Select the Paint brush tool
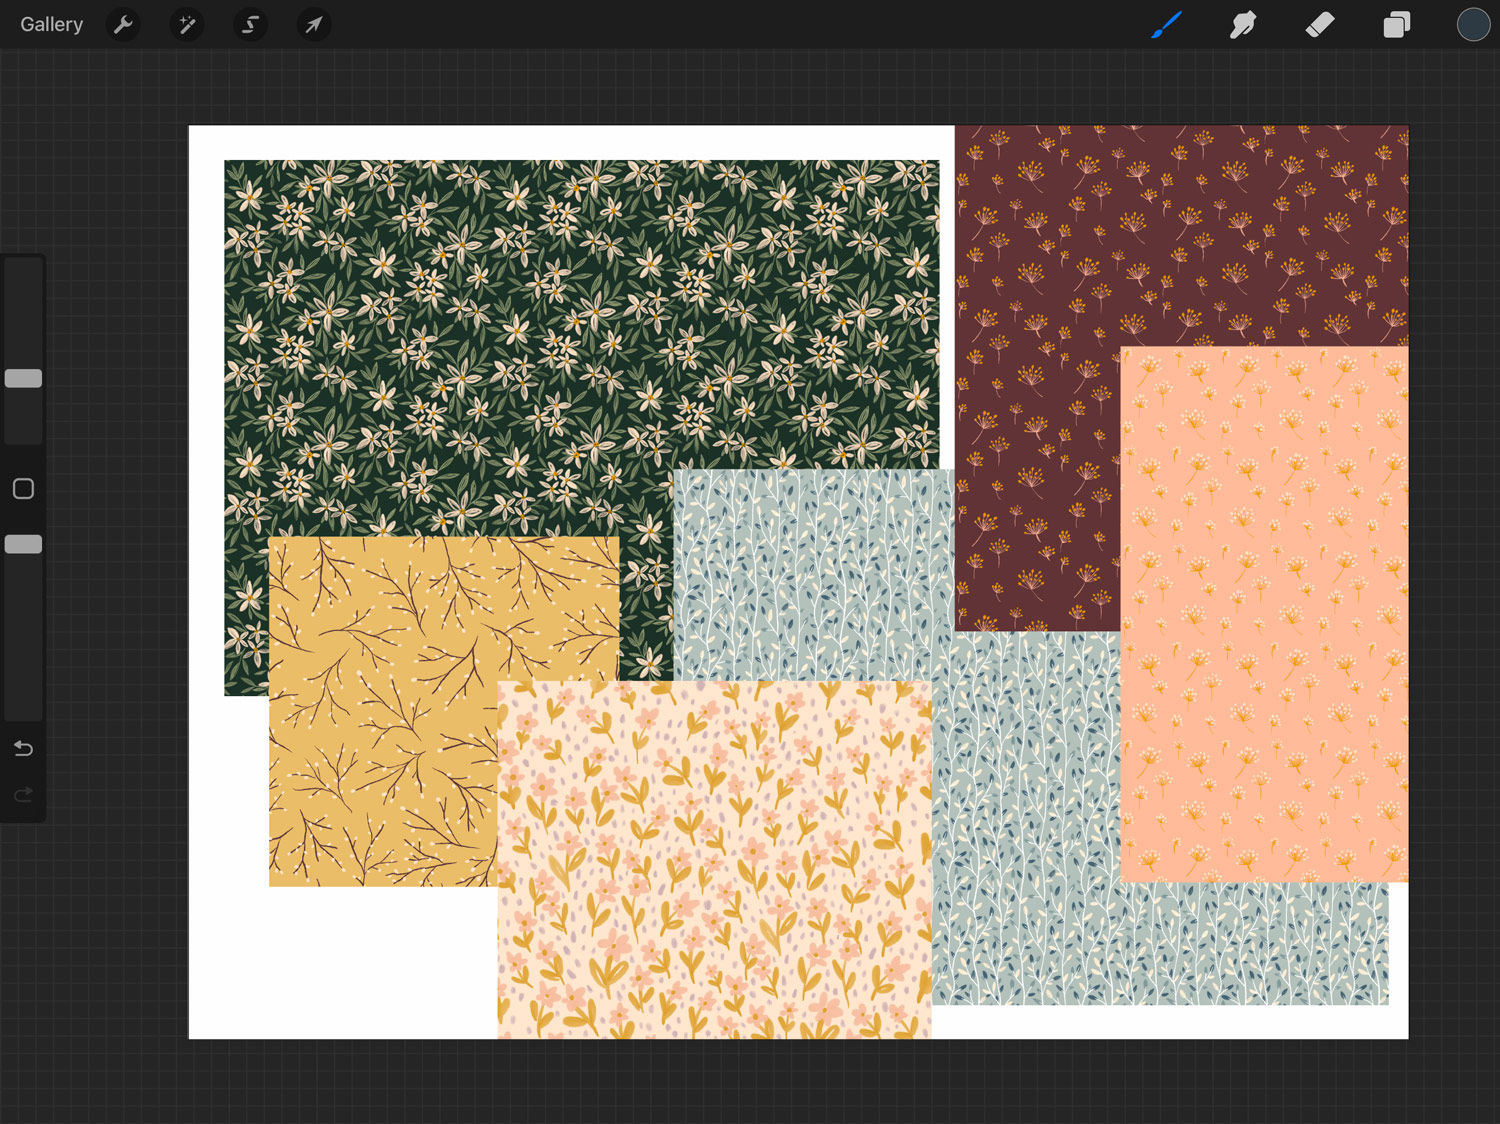 pyautogui.click(x=1166, y=24)
